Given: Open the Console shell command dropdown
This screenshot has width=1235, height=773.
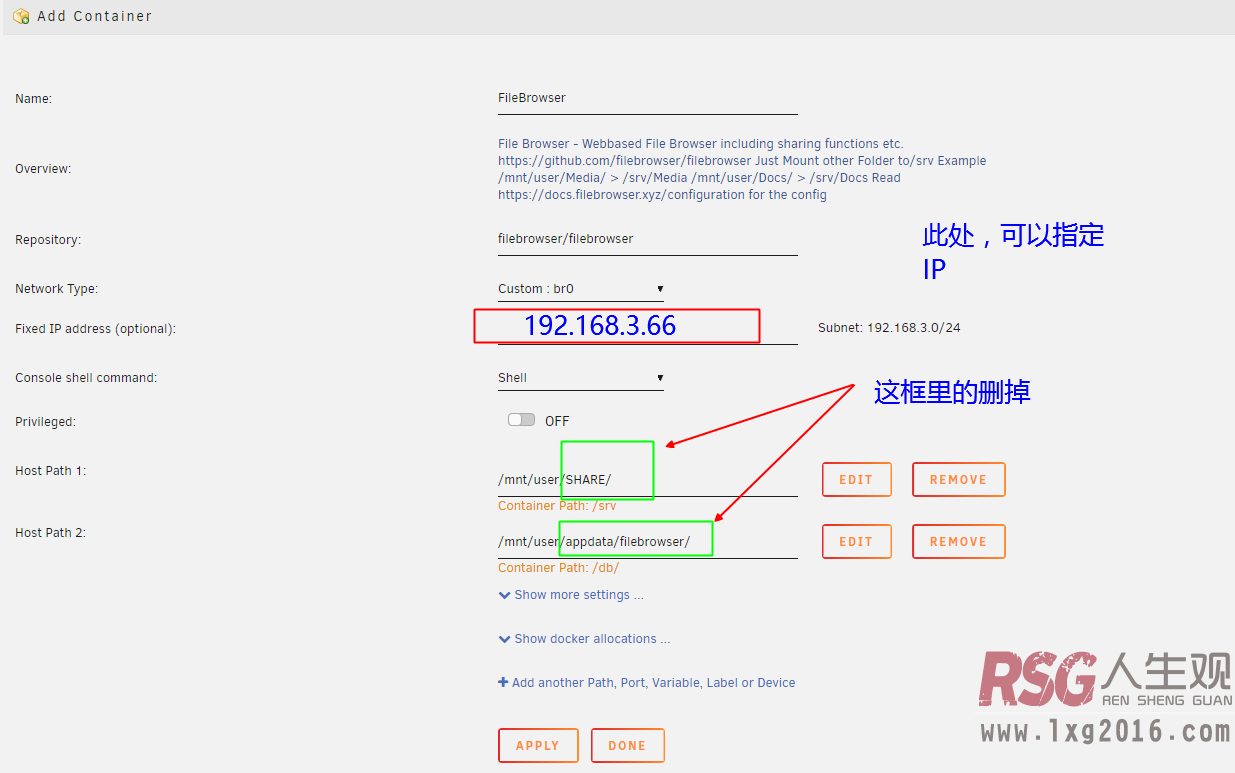Looking at the screenshot, I should (580, 378).
